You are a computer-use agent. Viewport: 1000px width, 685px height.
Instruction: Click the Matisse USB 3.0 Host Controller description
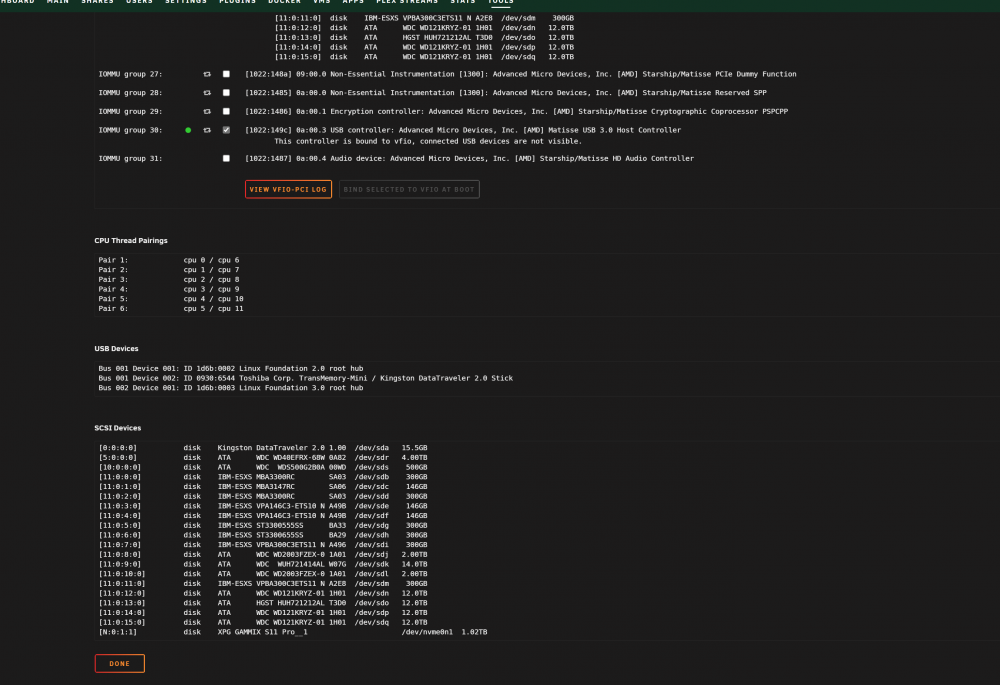coord(463,129)
